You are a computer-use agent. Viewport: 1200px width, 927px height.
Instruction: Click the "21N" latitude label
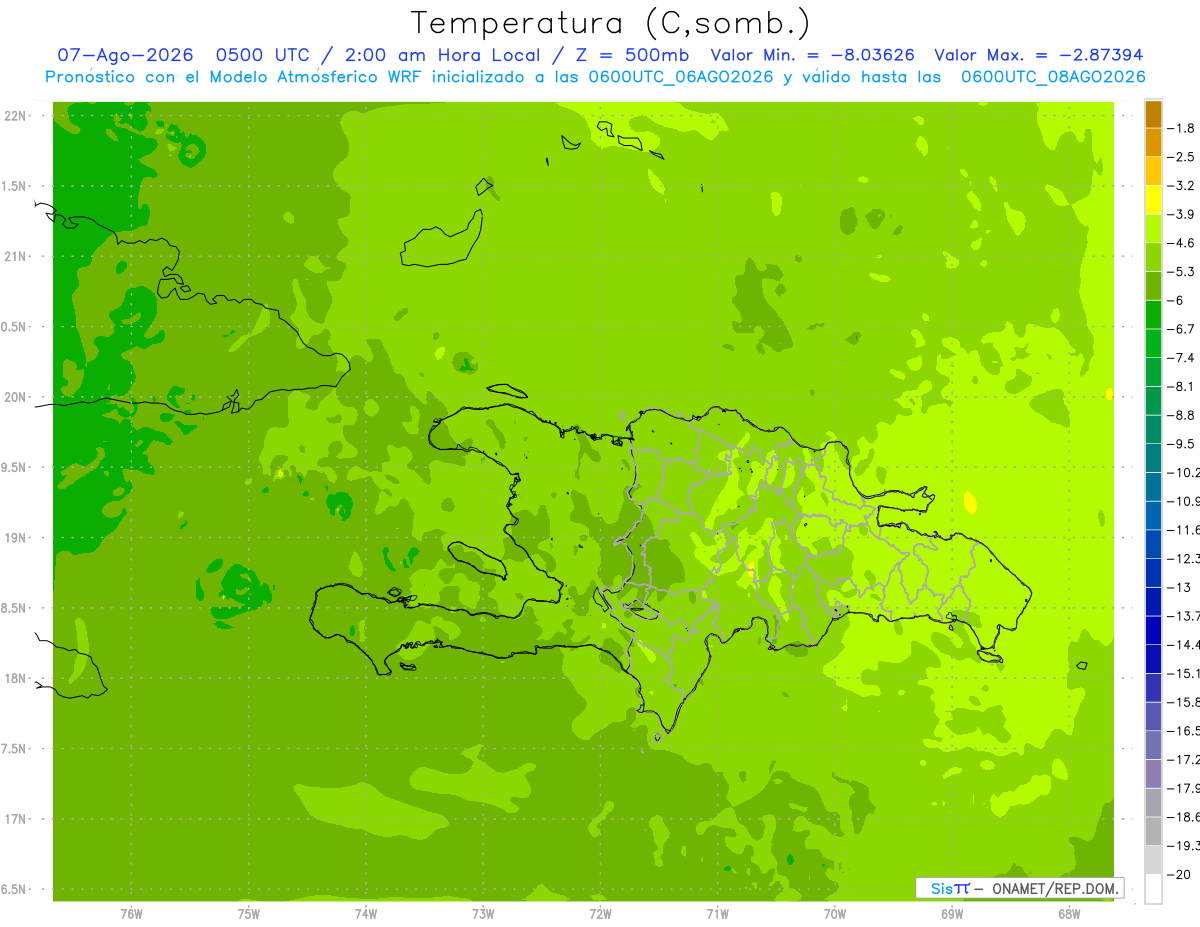[17, 256]
